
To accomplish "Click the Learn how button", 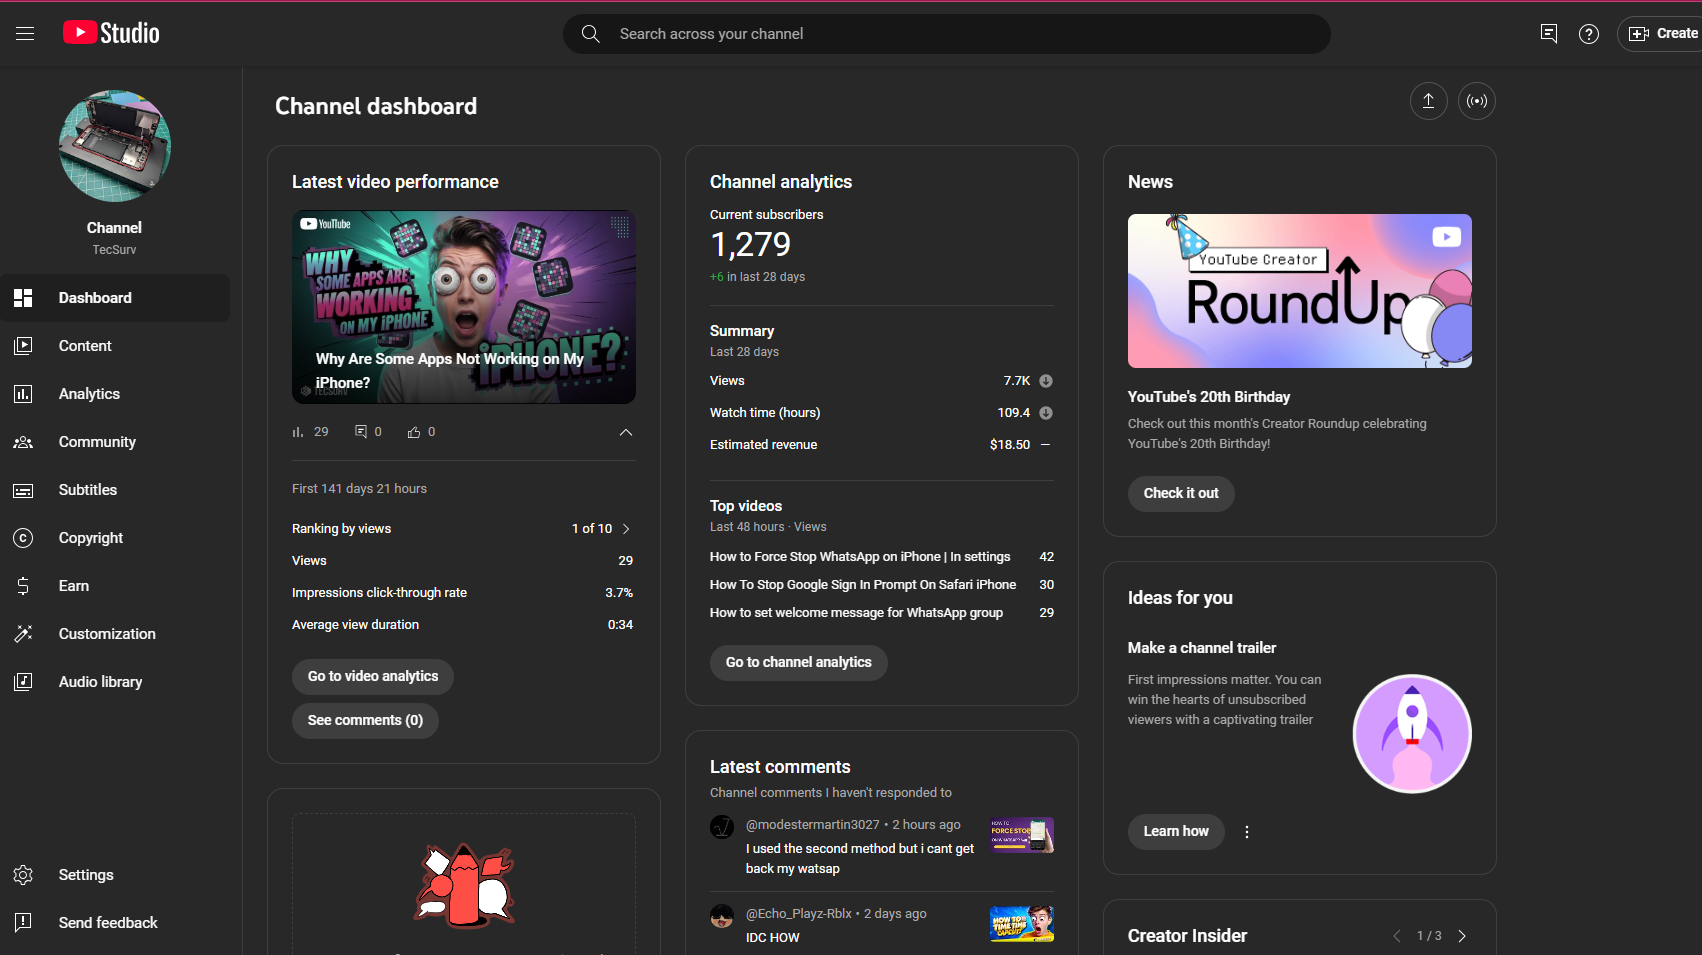I will (x=1176, y=832).
